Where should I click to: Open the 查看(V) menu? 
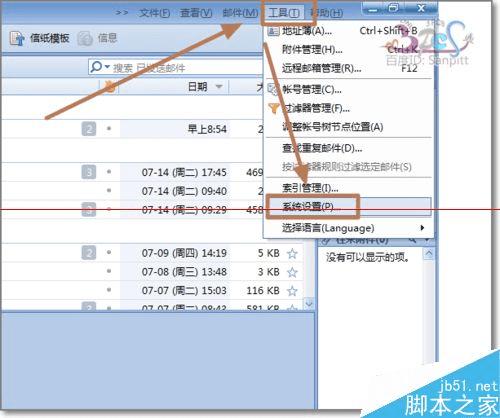point(196,13)
